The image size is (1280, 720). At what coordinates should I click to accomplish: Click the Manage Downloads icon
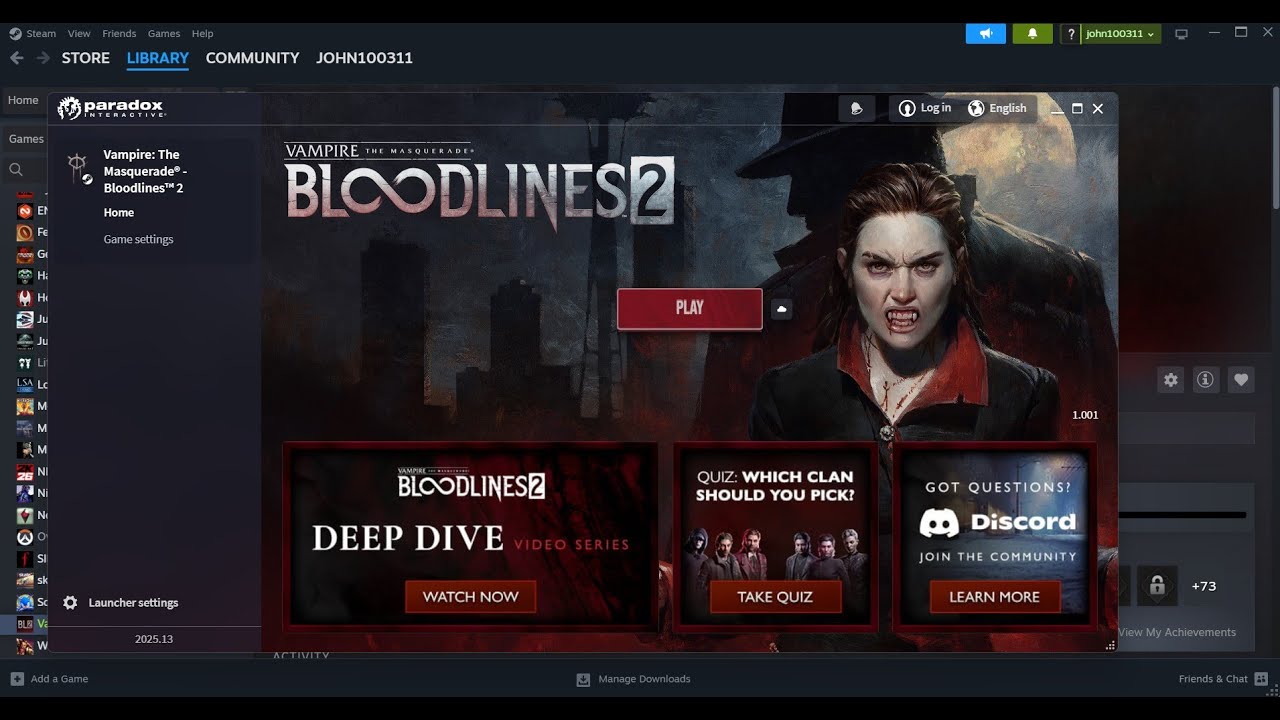[x=583, y=679]
